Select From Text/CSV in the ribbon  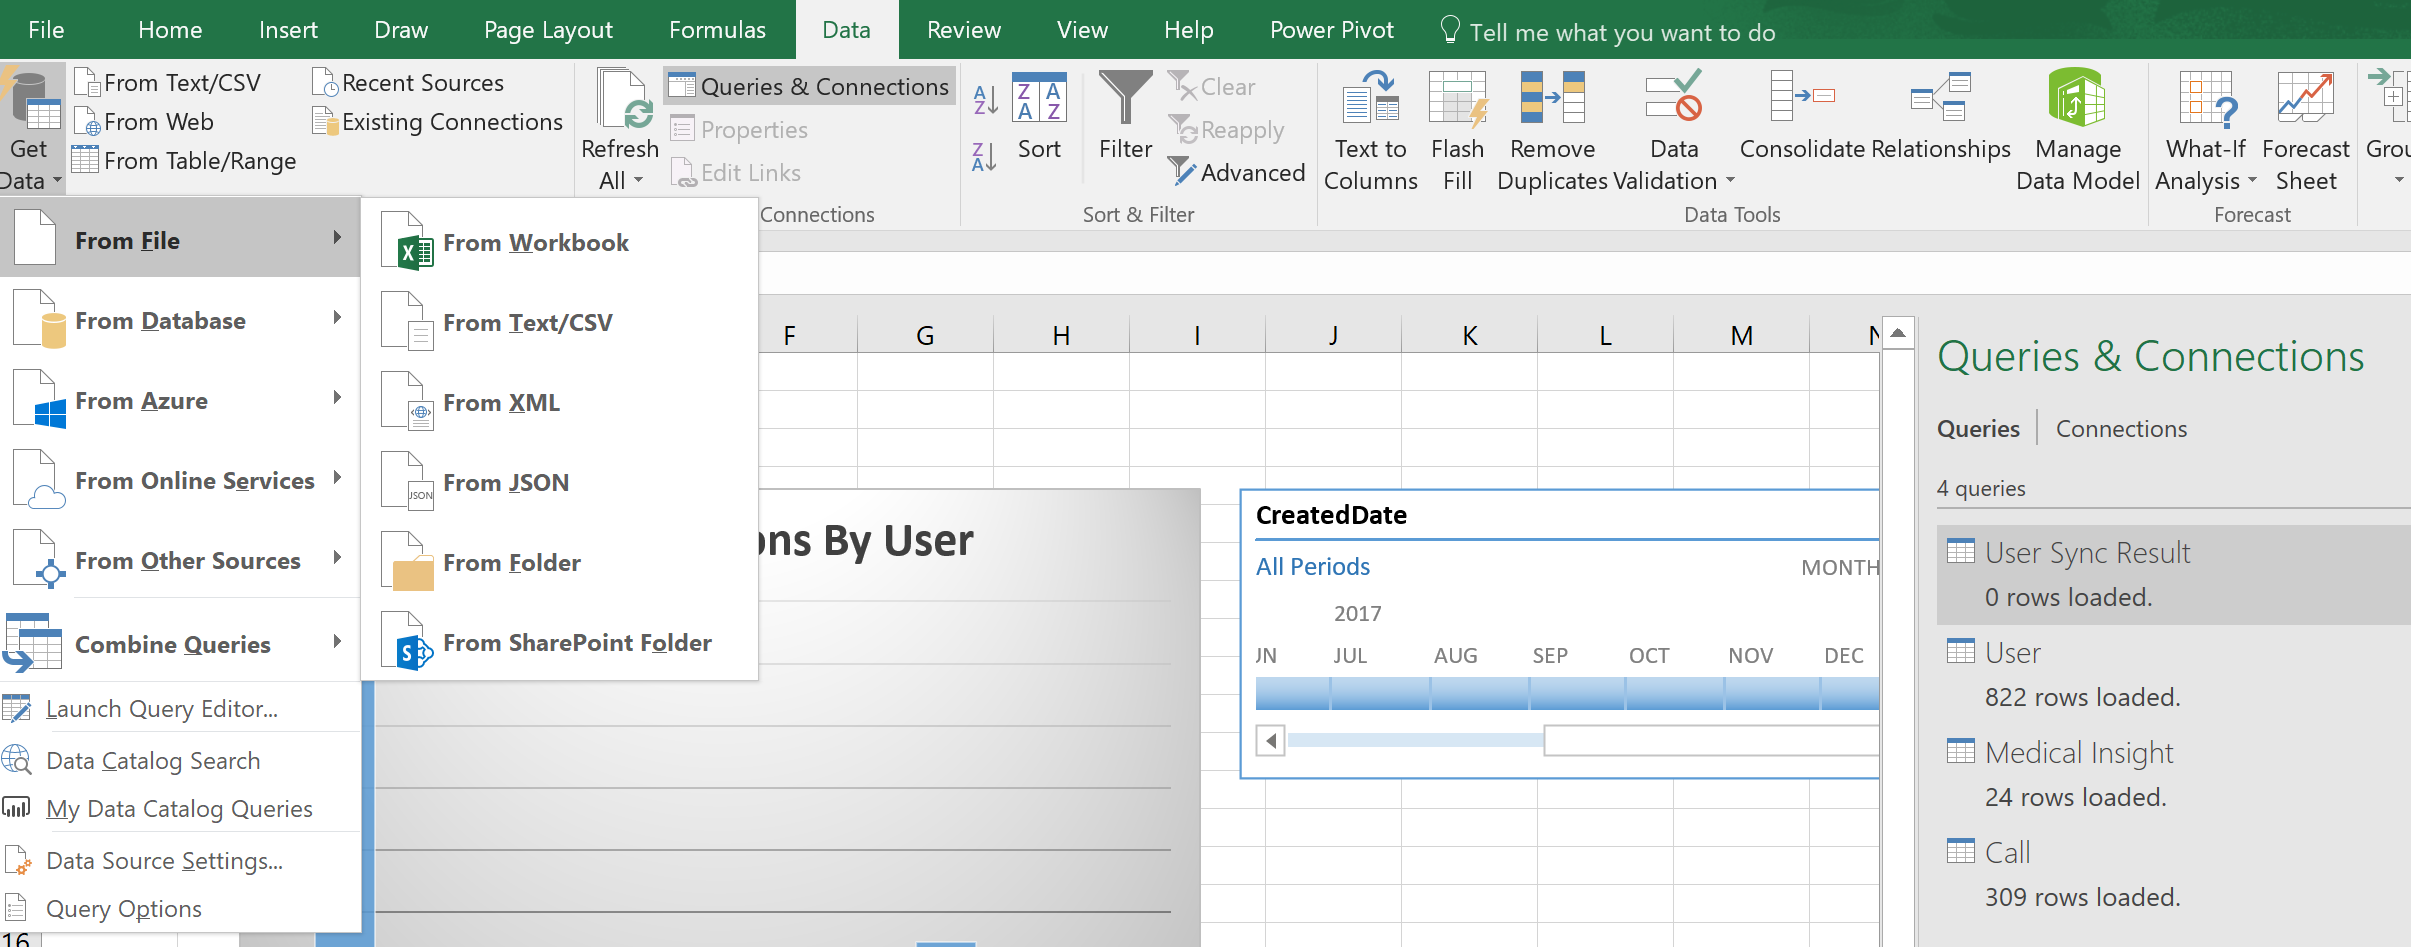coord(168,83)
